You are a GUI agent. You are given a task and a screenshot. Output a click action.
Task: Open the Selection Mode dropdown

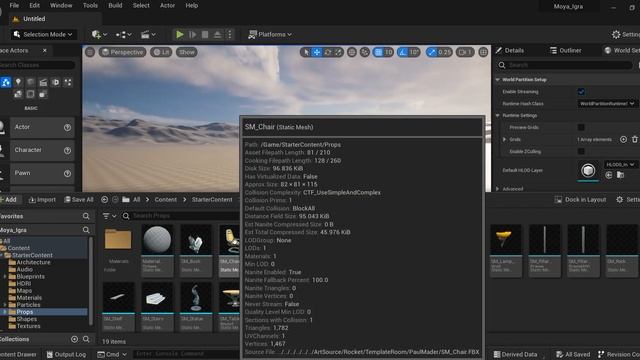43,35
